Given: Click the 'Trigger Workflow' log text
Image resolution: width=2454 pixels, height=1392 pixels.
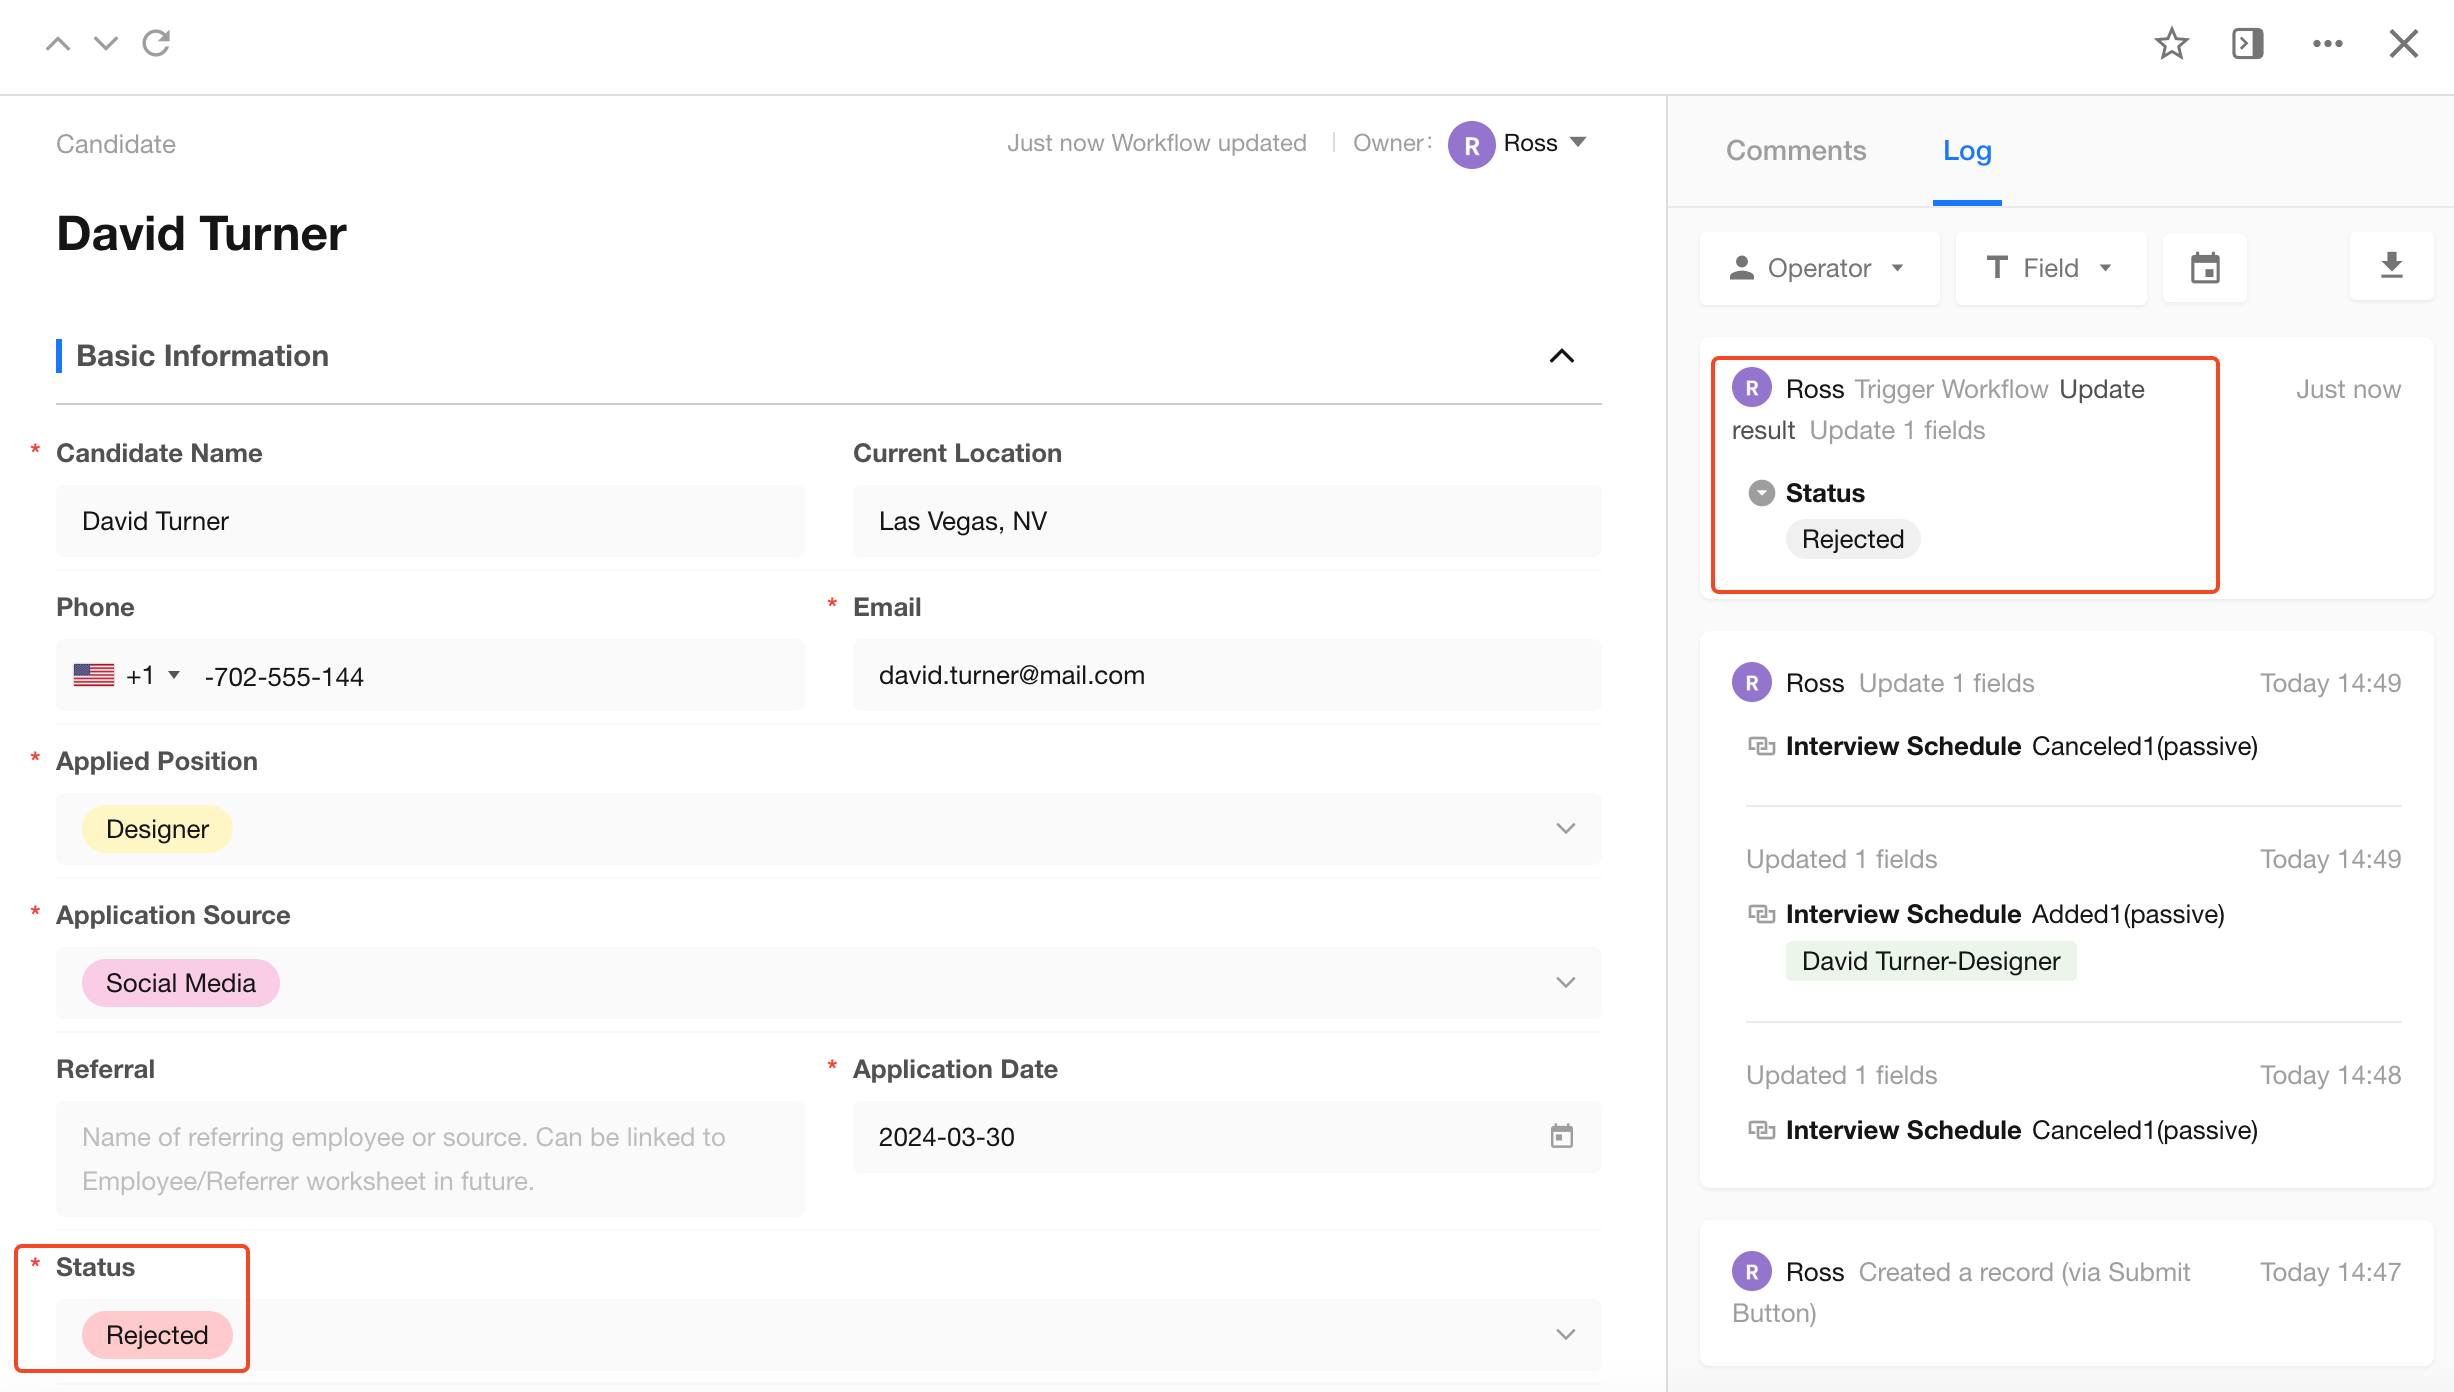Looking at the screenshot, I should 1951,389.
